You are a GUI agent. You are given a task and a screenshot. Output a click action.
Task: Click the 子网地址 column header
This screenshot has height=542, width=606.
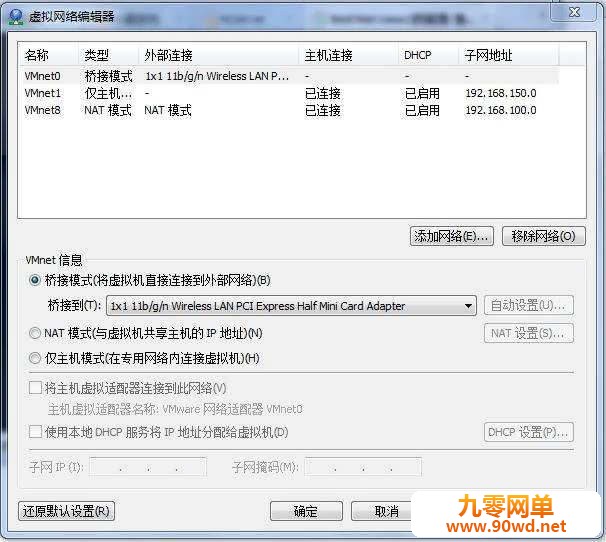509,55
